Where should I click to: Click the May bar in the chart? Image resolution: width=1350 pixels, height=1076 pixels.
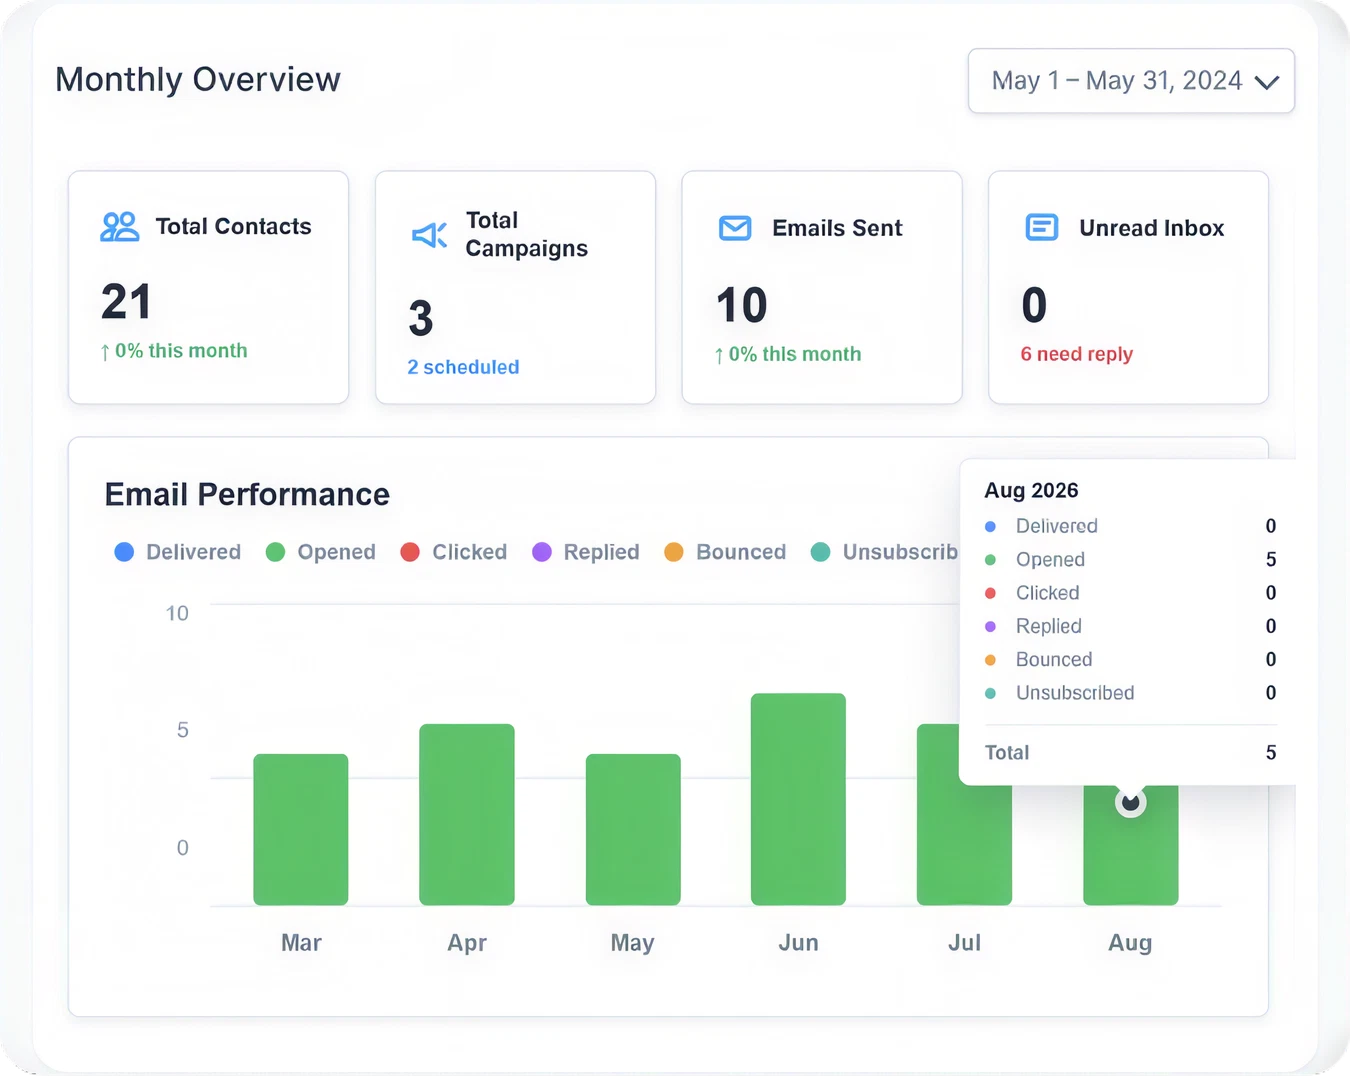[x=633, y=830]
